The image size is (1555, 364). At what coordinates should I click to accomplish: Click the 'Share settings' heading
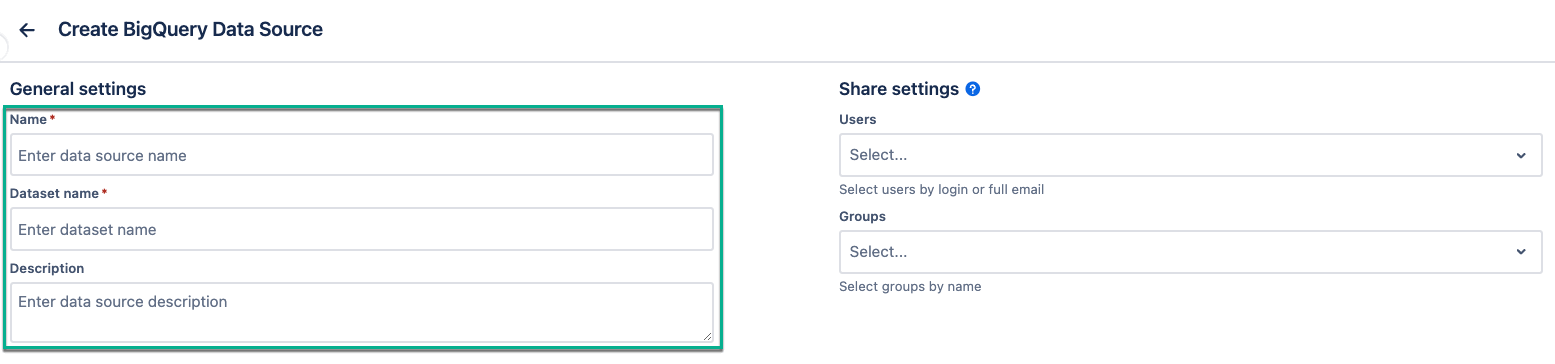899,89
